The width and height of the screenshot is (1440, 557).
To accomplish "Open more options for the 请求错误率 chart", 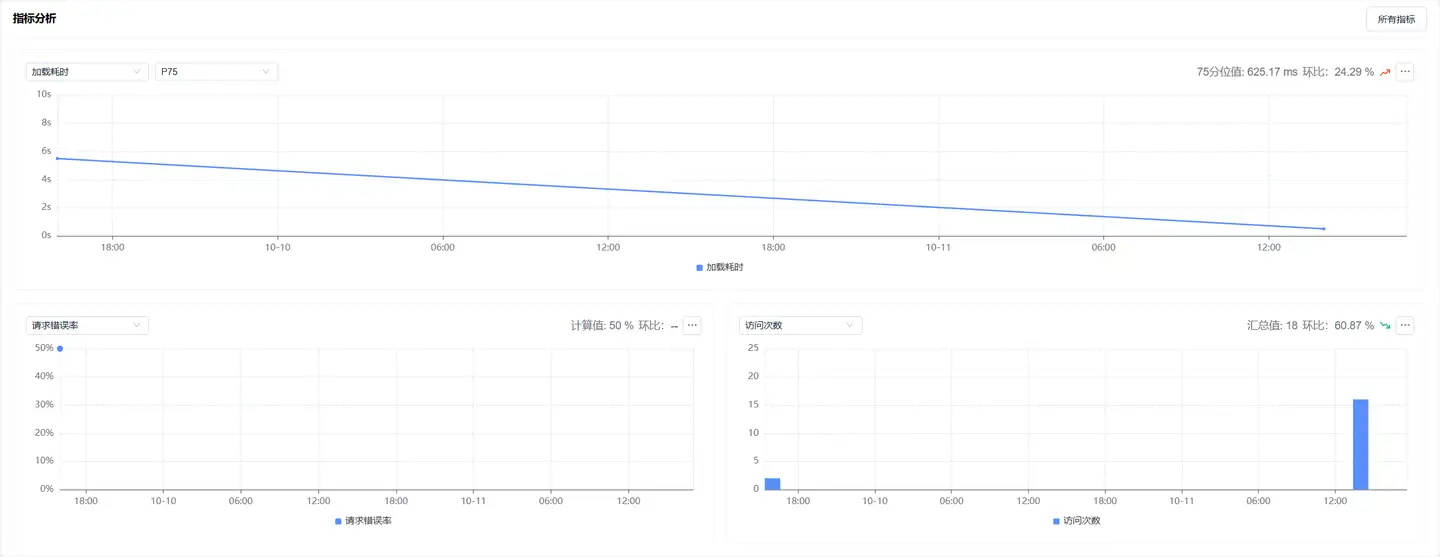I will click(x=692, y=325).
